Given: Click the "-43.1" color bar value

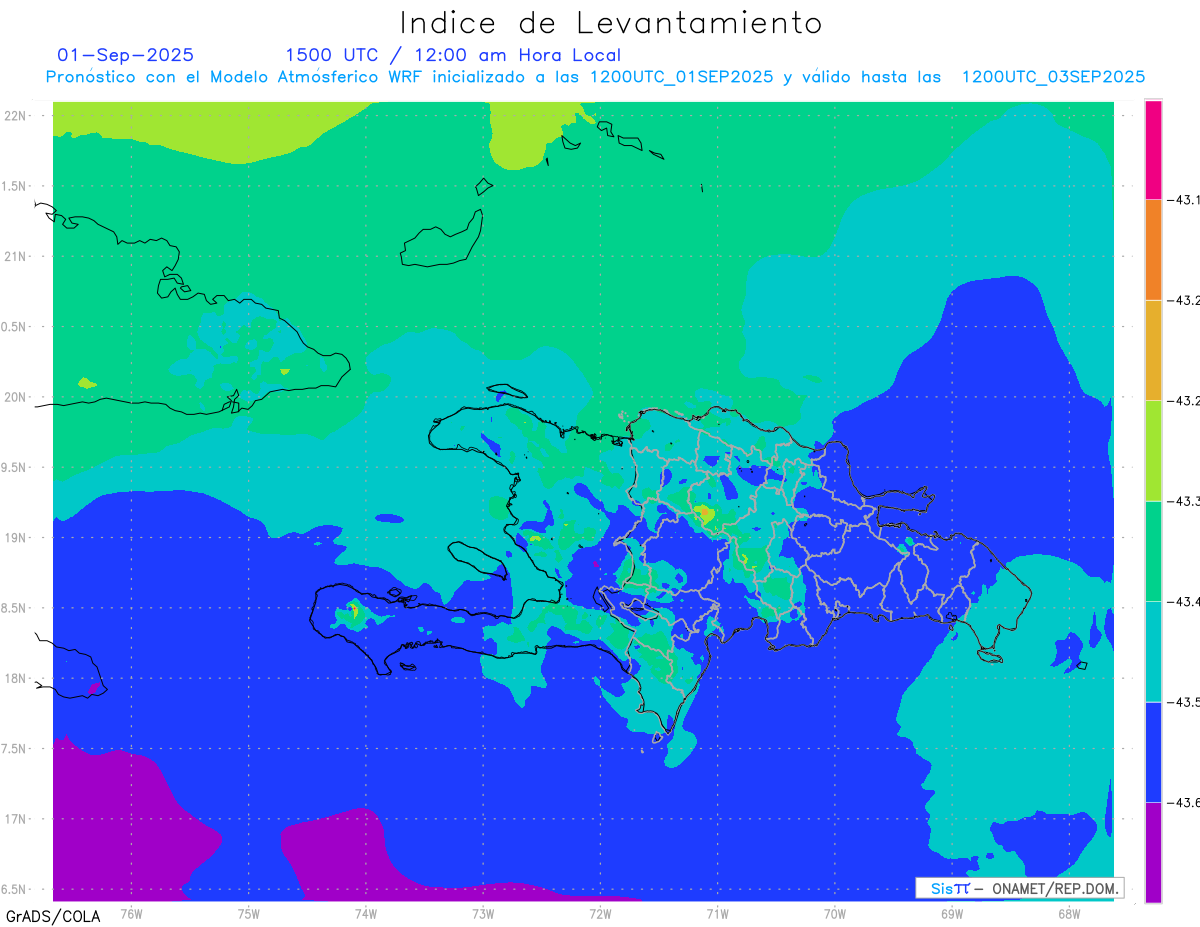Looking at the screenshot, I should point(1186,200).
